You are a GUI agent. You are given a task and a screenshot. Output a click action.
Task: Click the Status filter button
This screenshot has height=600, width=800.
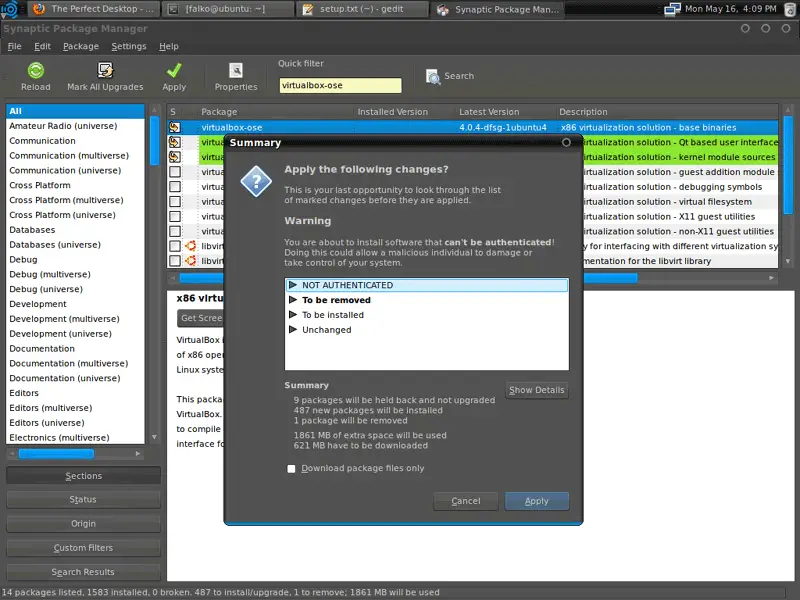click(83, 499)
